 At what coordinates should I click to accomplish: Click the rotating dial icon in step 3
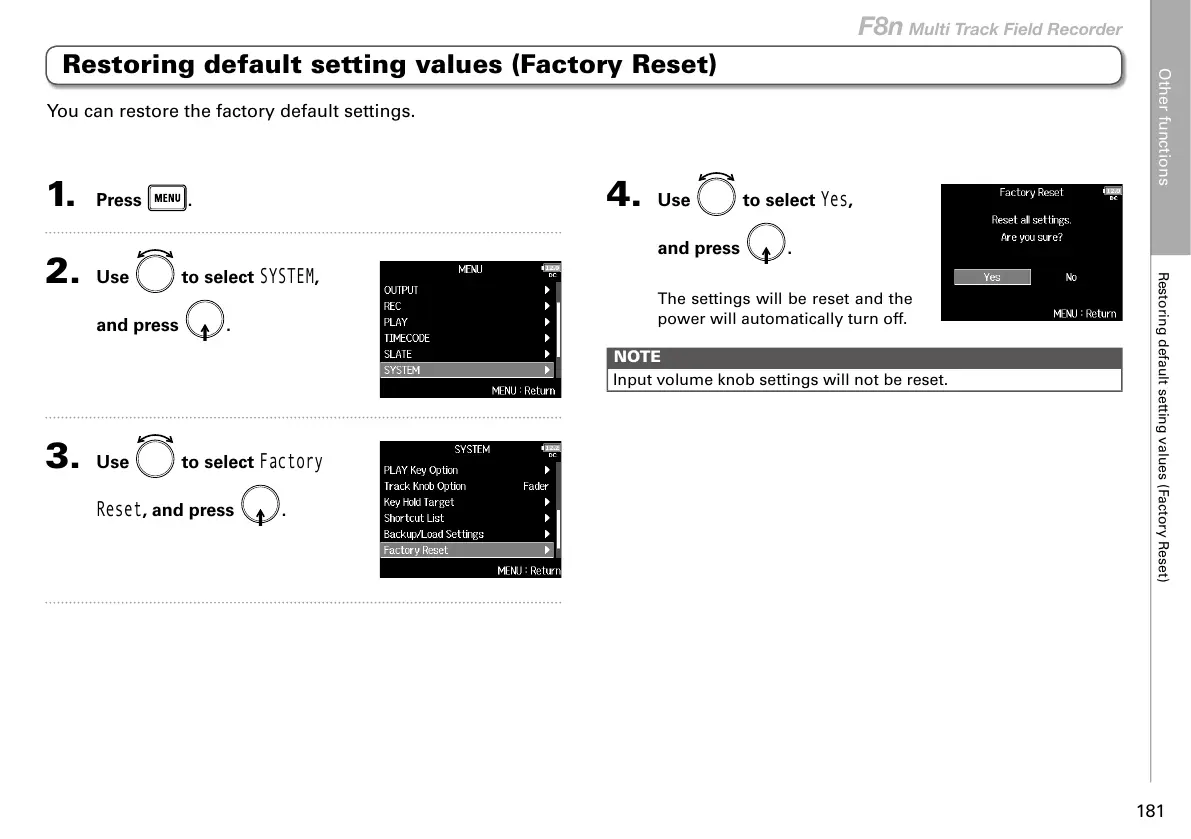tap(155, 456)
